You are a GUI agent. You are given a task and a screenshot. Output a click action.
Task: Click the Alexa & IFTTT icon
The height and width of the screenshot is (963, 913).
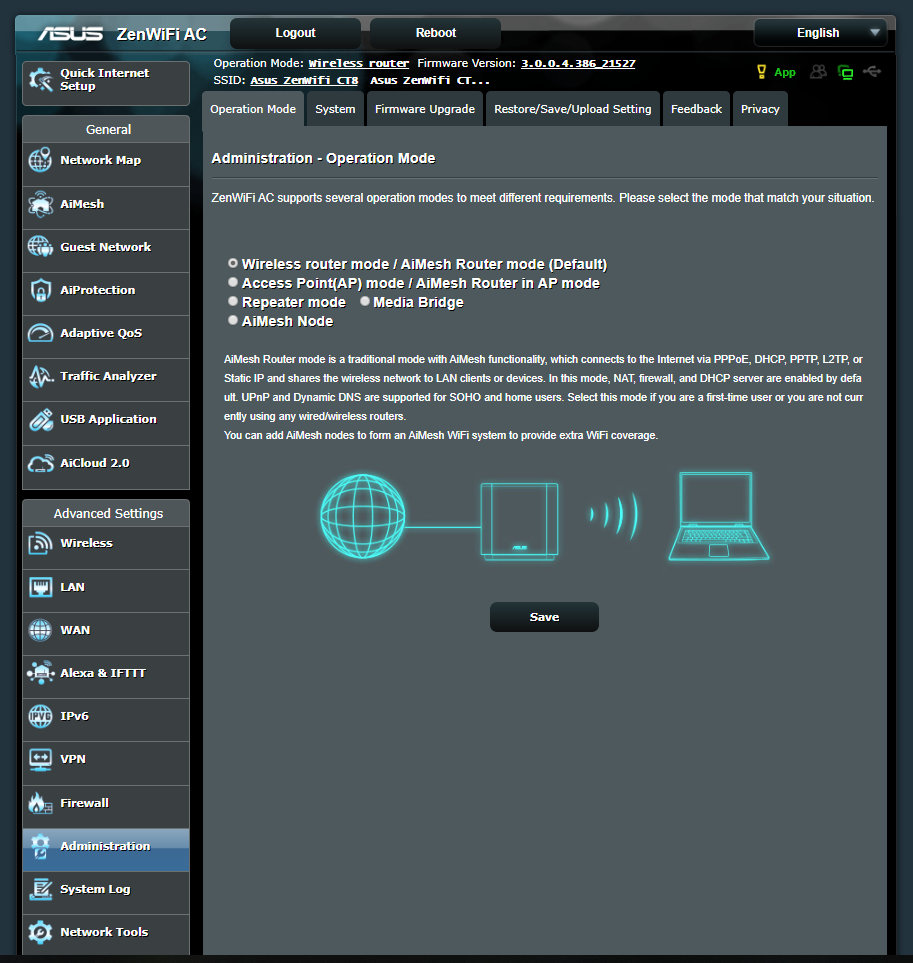41,673
